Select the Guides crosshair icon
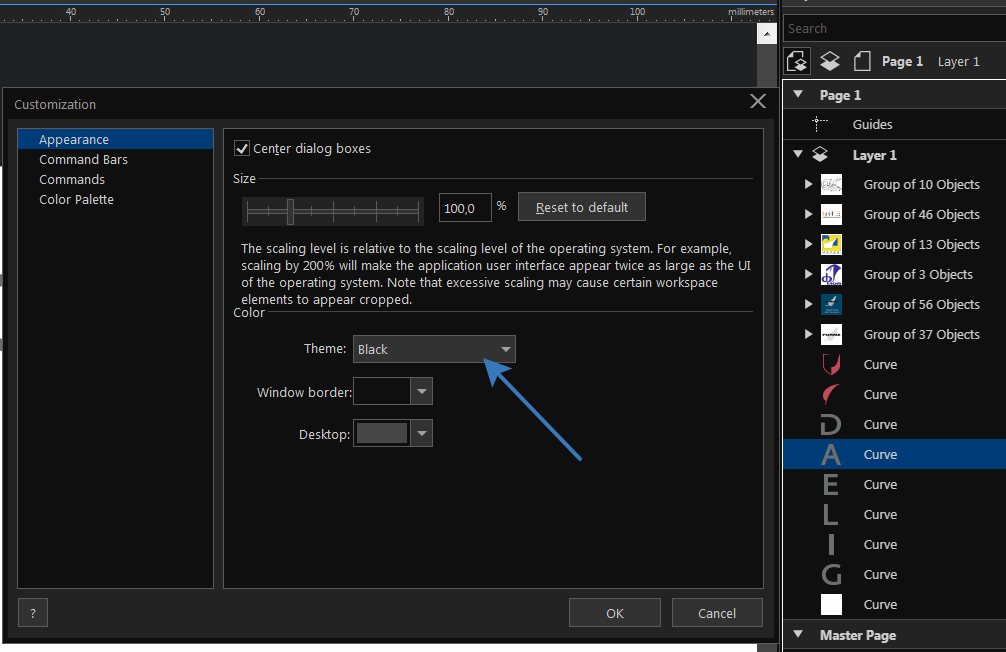This screenshot has height=652, width=1006. 819,124
